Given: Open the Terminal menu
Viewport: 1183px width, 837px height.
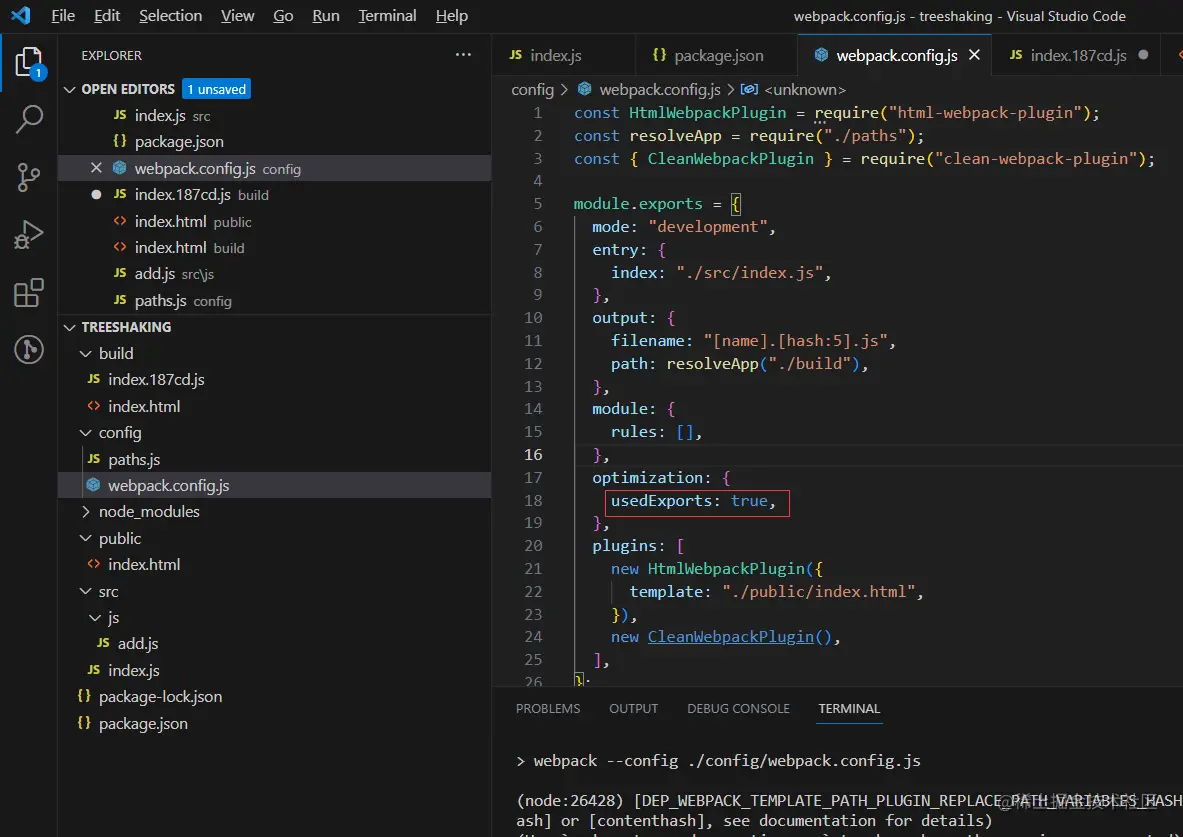Looking at the screenshot, I should (x=387, y=16).
